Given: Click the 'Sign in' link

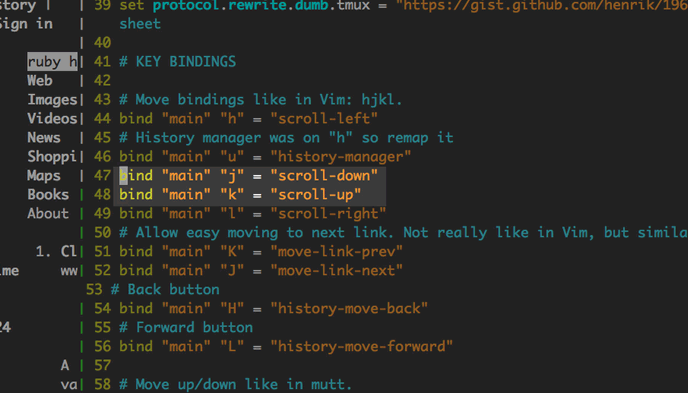Looking at the screenshot, I should (x=25, y=24).
